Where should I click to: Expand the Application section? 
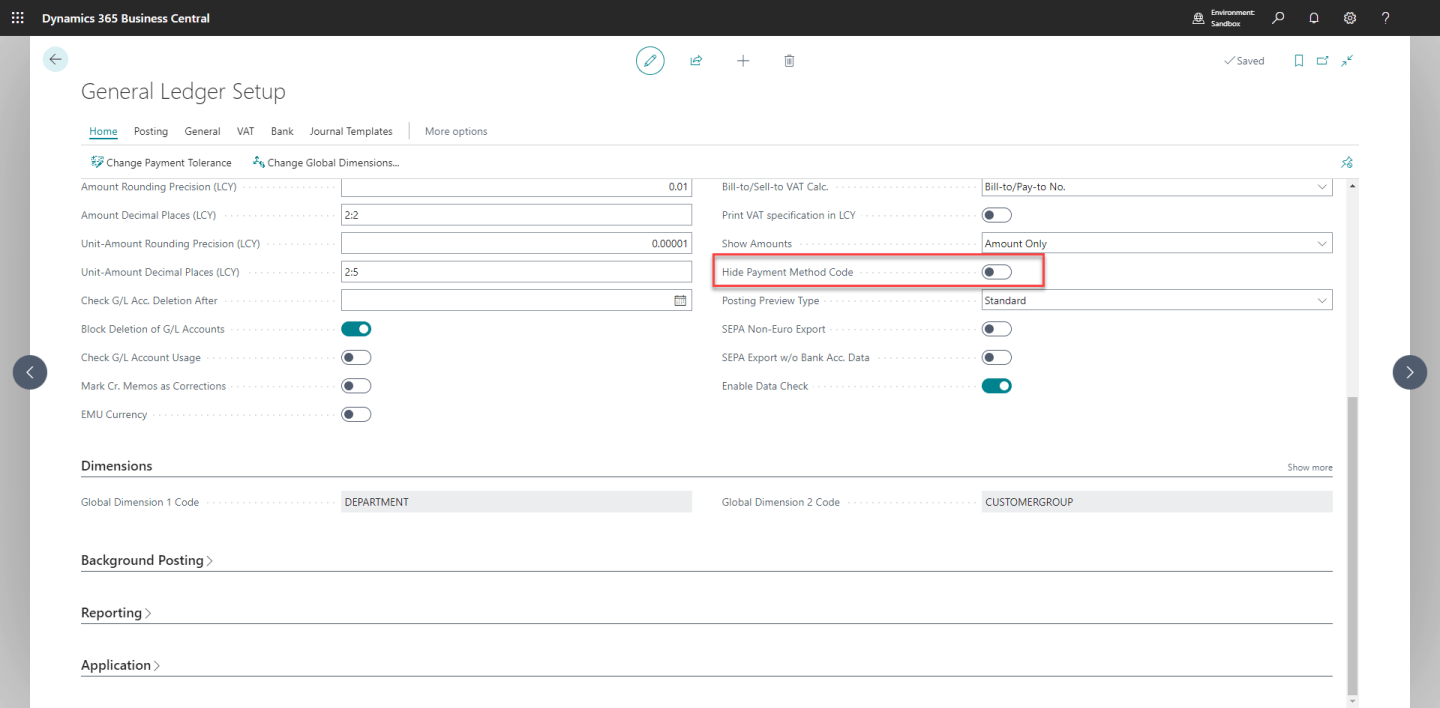(120, 665)
